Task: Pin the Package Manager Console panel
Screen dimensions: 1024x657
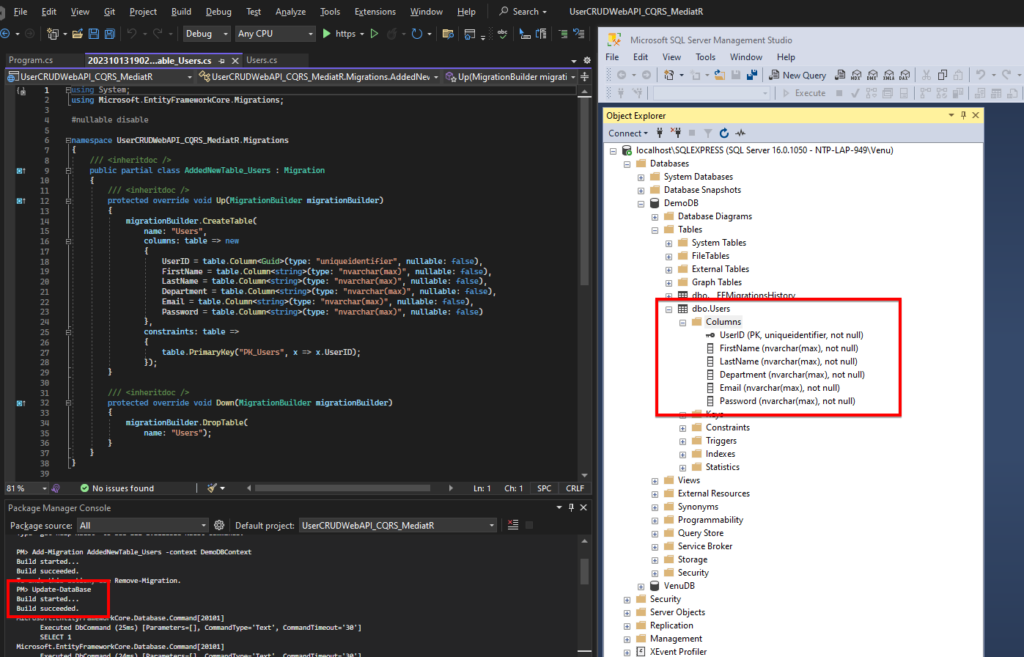Action: tap(571, 507)
